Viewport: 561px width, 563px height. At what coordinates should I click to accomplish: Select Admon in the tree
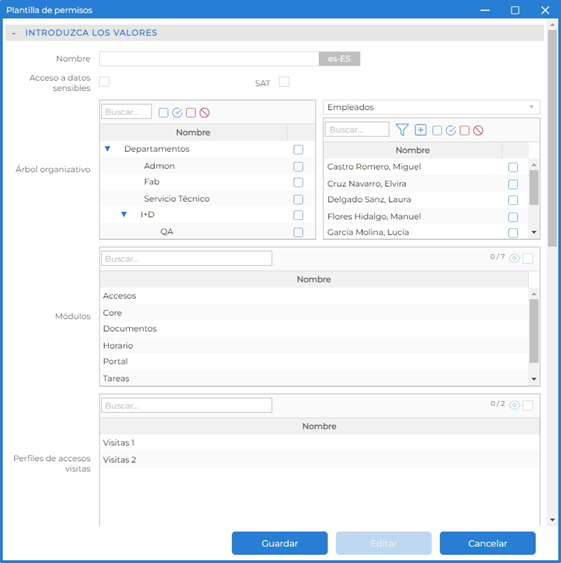[x=159, y=166]
